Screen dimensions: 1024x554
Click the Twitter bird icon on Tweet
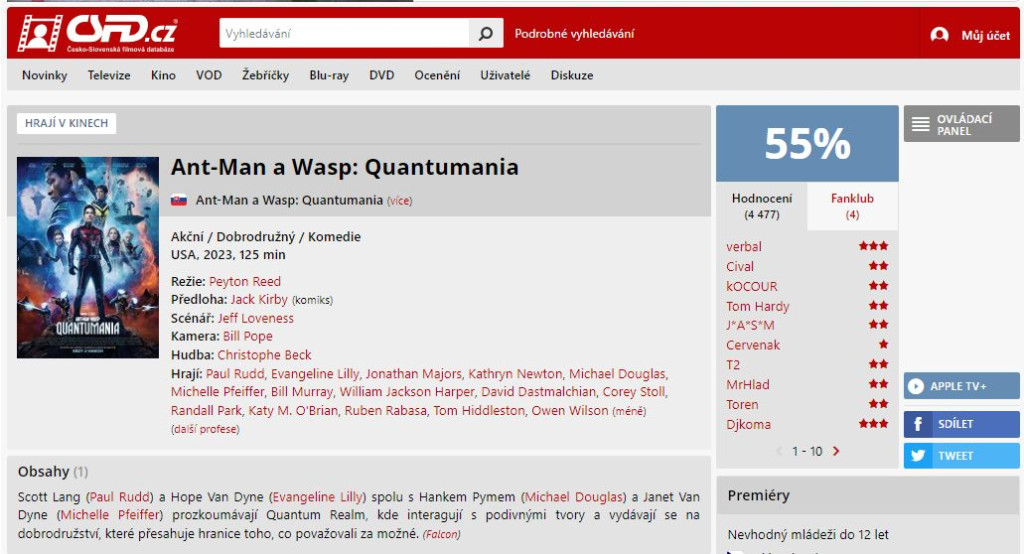click(918, 455)
